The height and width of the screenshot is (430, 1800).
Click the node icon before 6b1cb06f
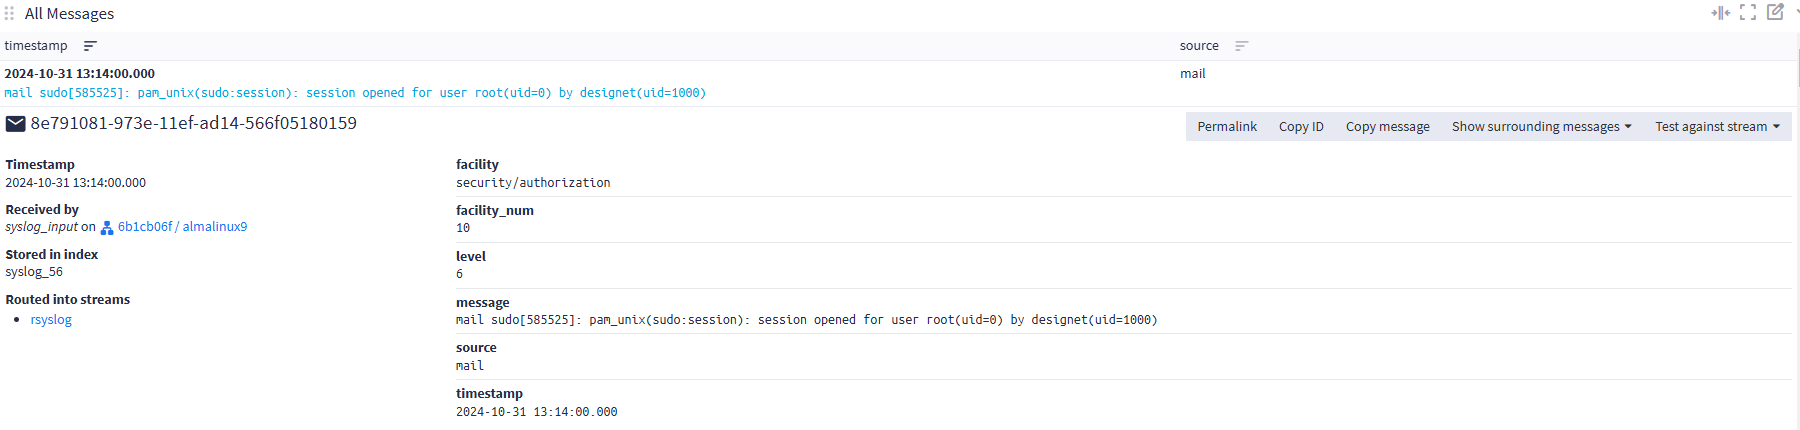click(107, 228)
